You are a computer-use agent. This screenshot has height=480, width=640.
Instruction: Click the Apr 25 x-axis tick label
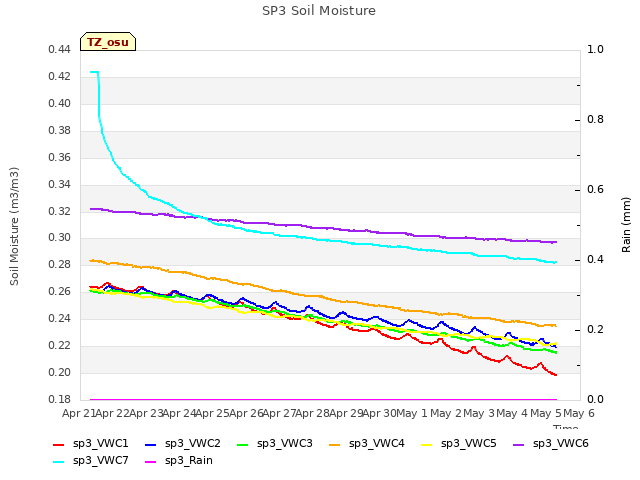[x=212, y=413]
